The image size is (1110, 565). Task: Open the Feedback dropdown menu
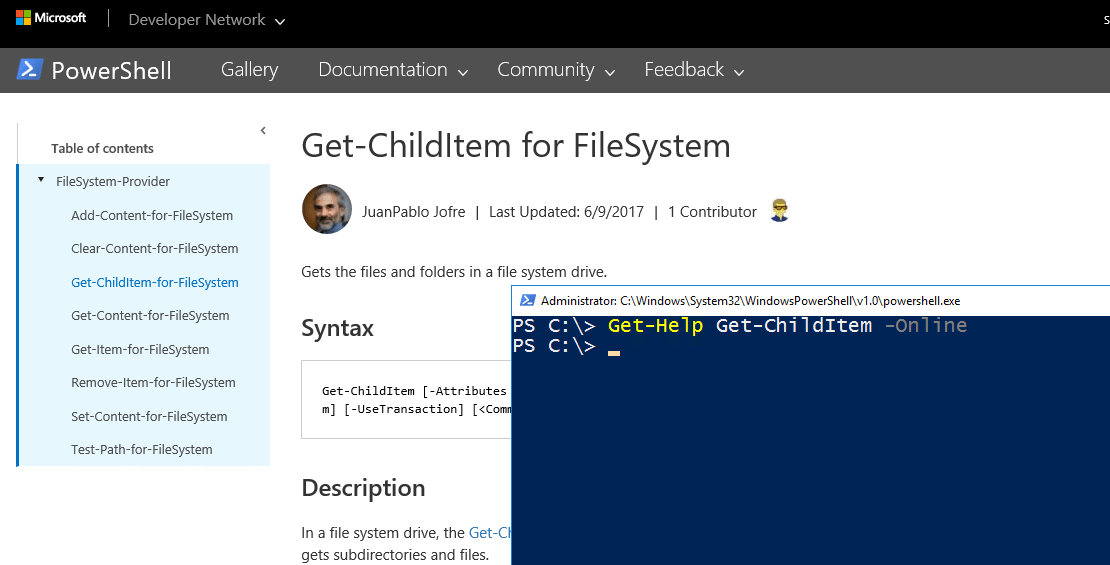click(694, 70)
